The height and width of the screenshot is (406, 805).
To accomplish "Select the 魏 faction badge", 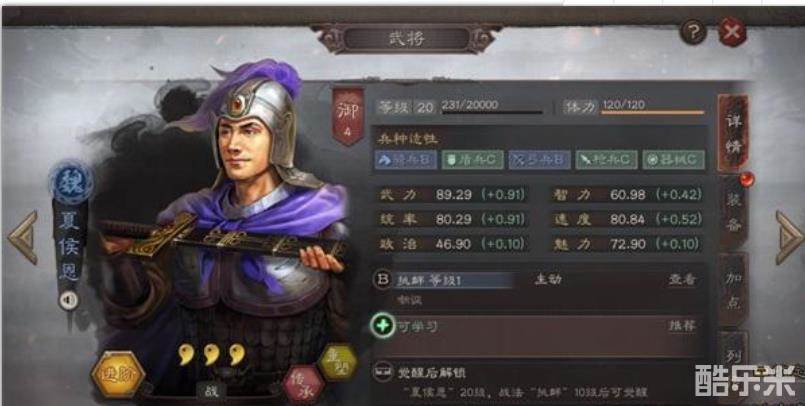I will 71,183.
